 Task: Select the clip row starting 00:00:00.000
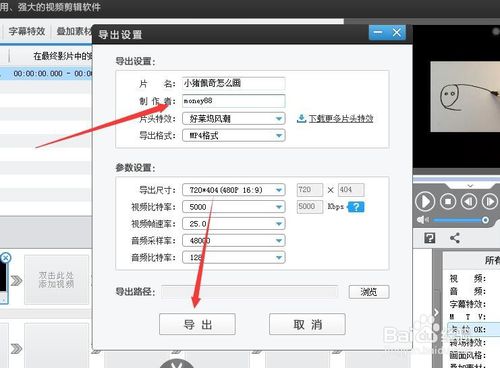[46, 73]
